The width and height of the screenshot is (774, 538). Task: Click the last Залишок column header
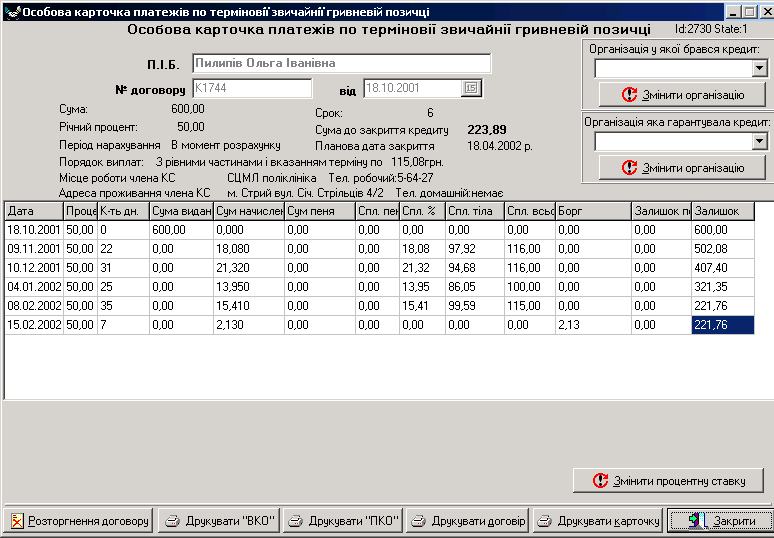(x=723, y=211)
